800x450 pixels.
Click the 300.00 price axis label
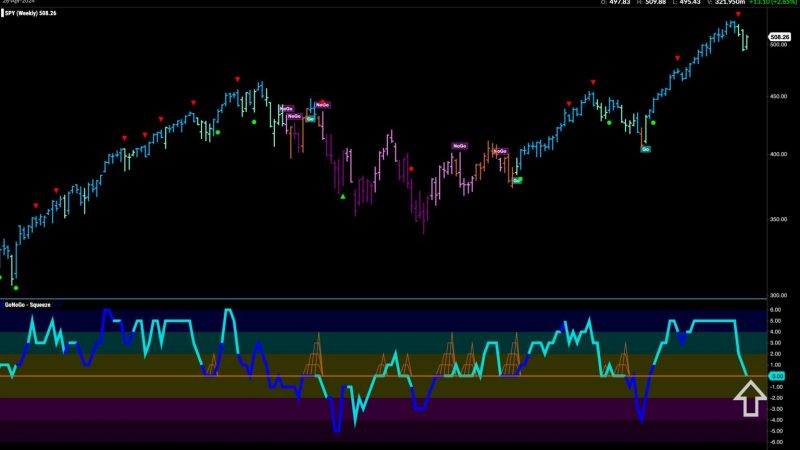click(x=778, y=295)
